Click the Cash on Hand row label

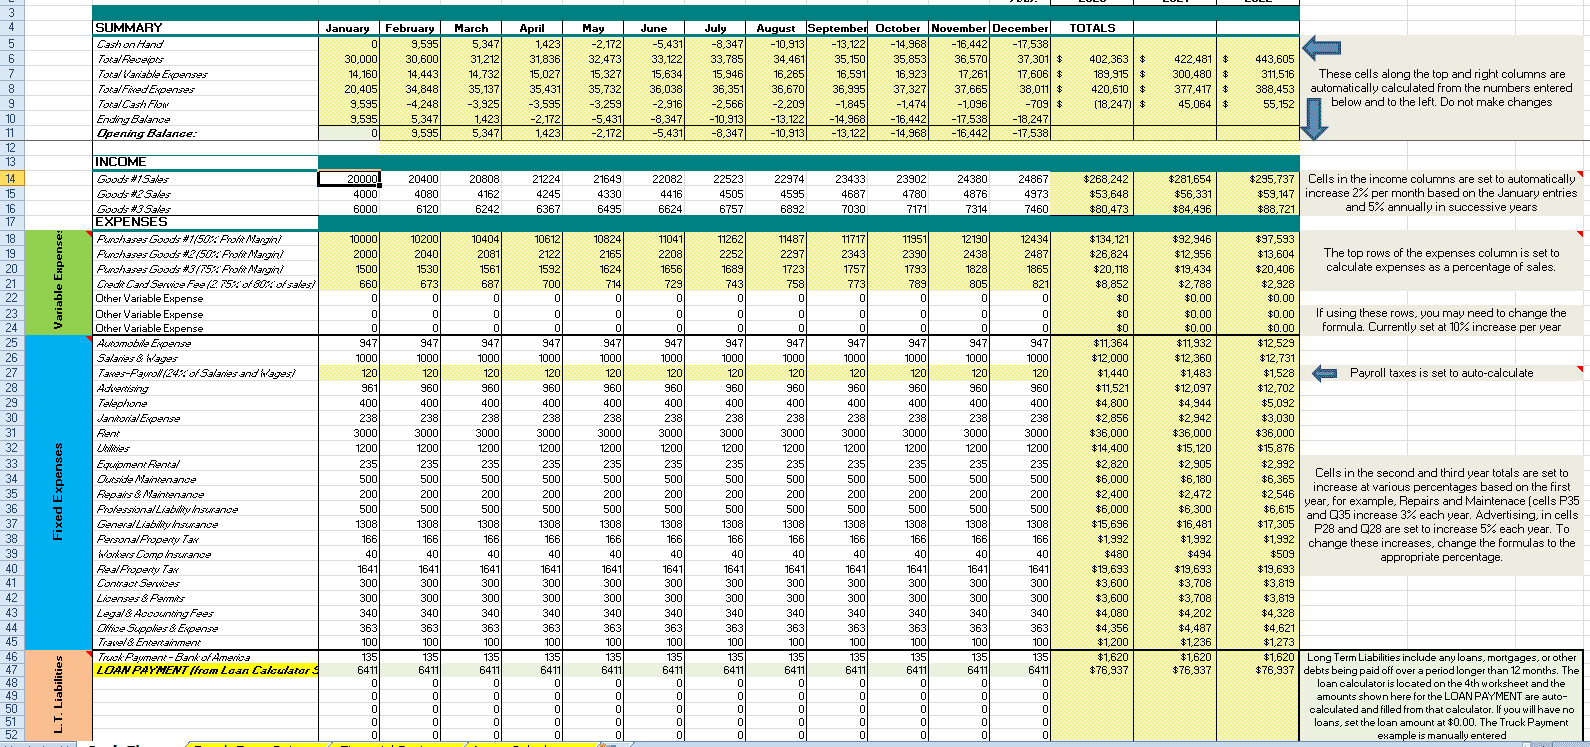point(130,44)
